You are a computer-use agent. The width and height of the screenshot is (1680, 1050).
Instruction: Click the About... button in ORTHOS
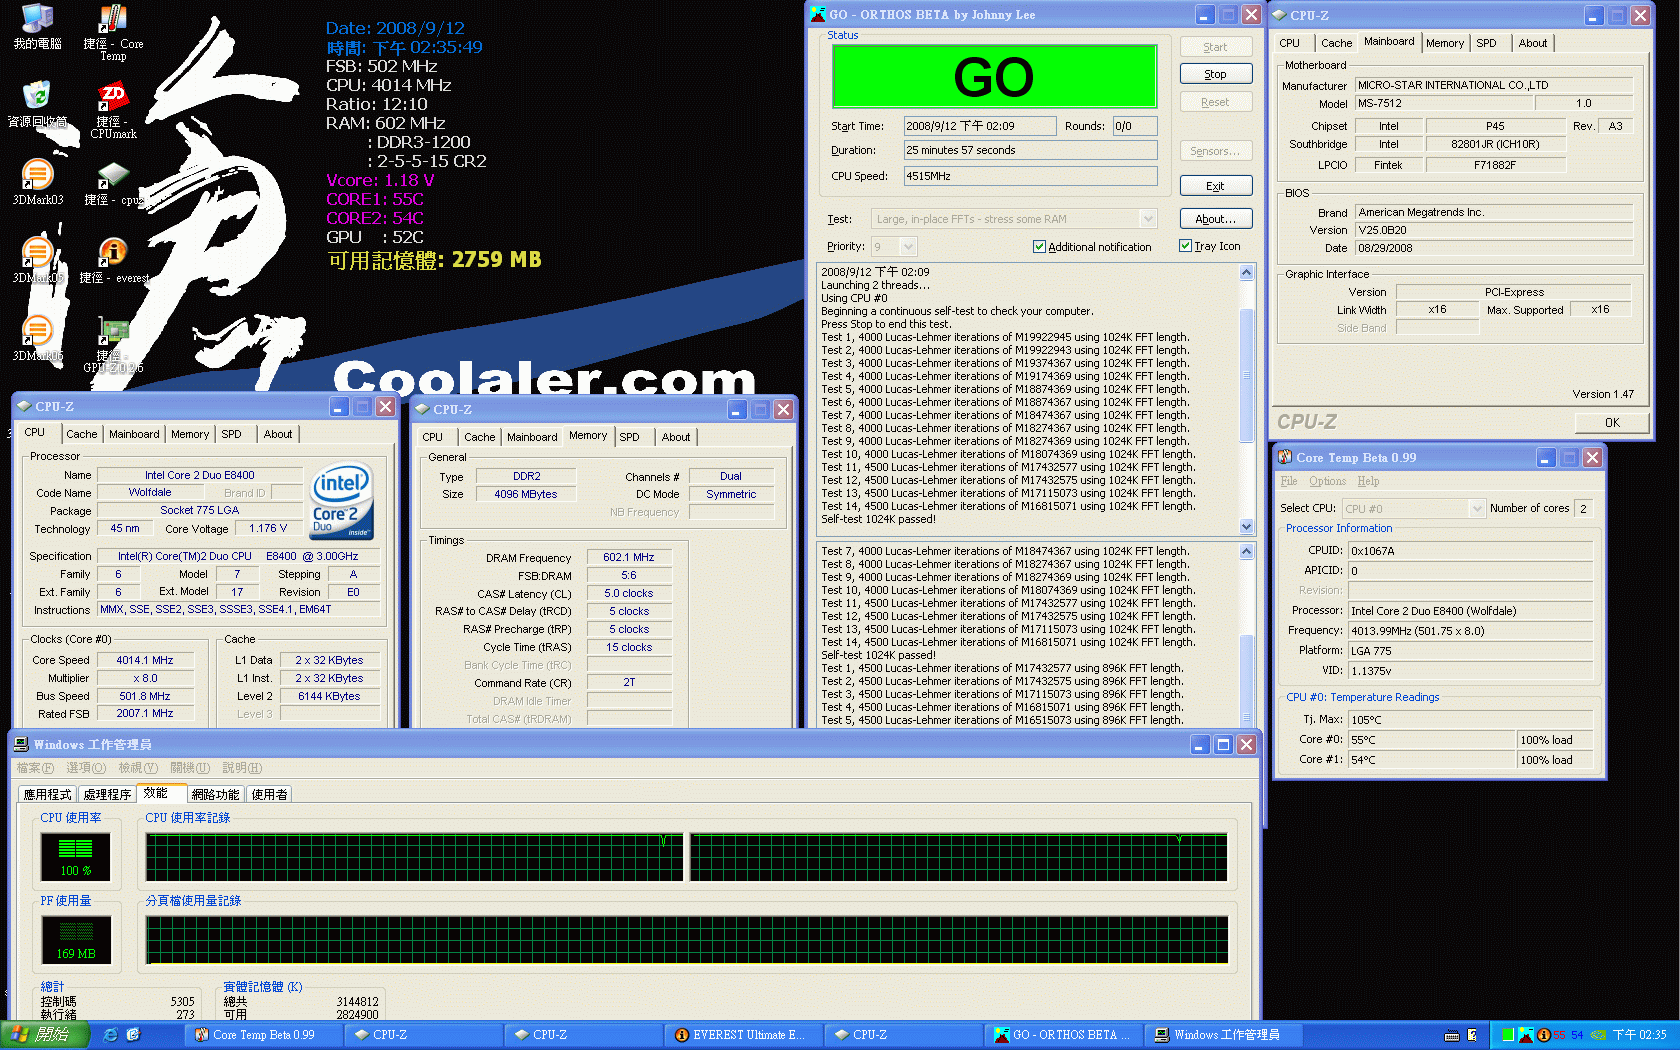point(1215,219)
